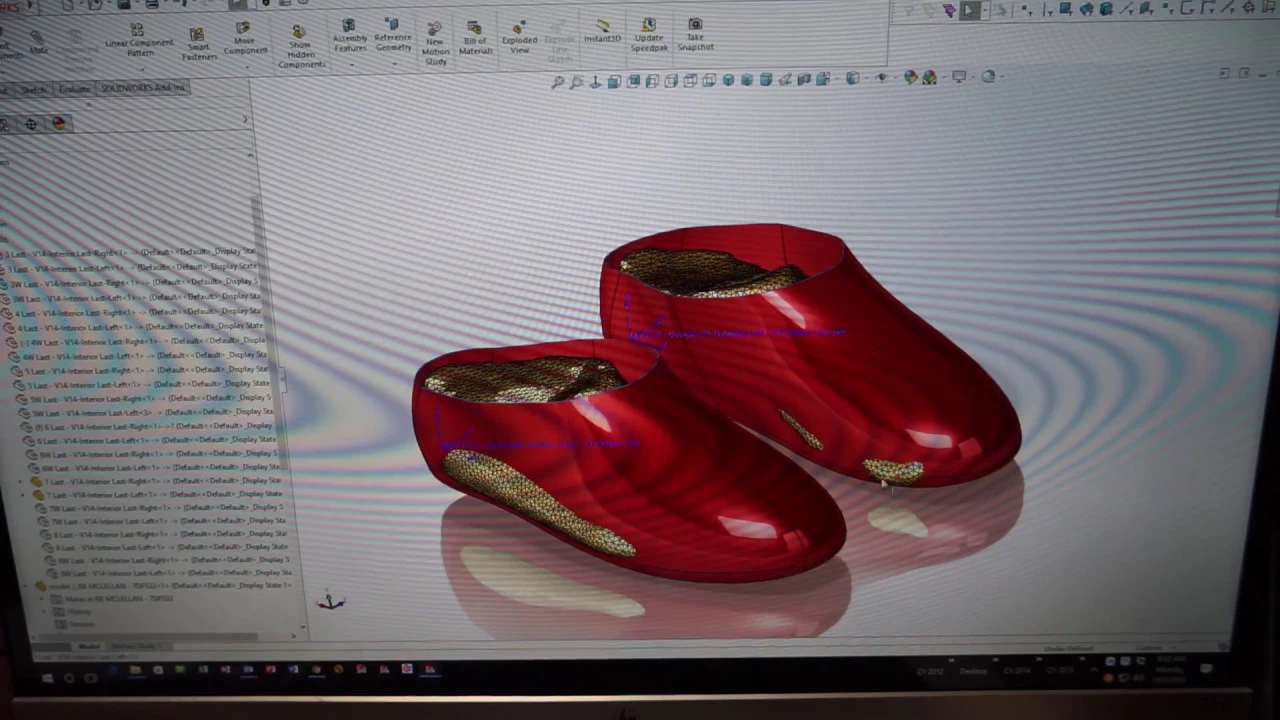Create an Exploded View
Image resolution: width=1280 pixels, height=720 pixels.
pyautogui.click(x=519, y=38)
